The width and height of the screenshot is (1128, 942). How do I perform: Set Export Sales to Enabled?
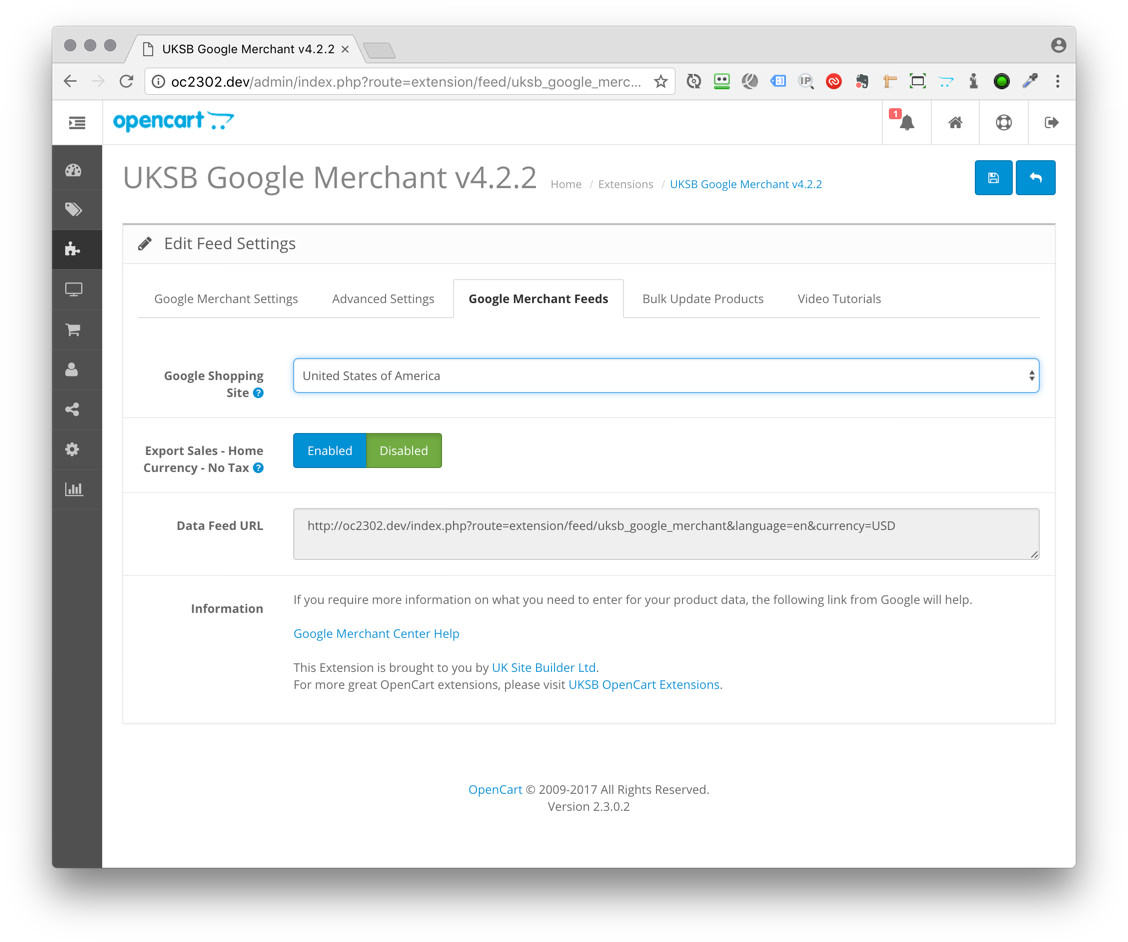pyautogui.click(x=329, y=450)
